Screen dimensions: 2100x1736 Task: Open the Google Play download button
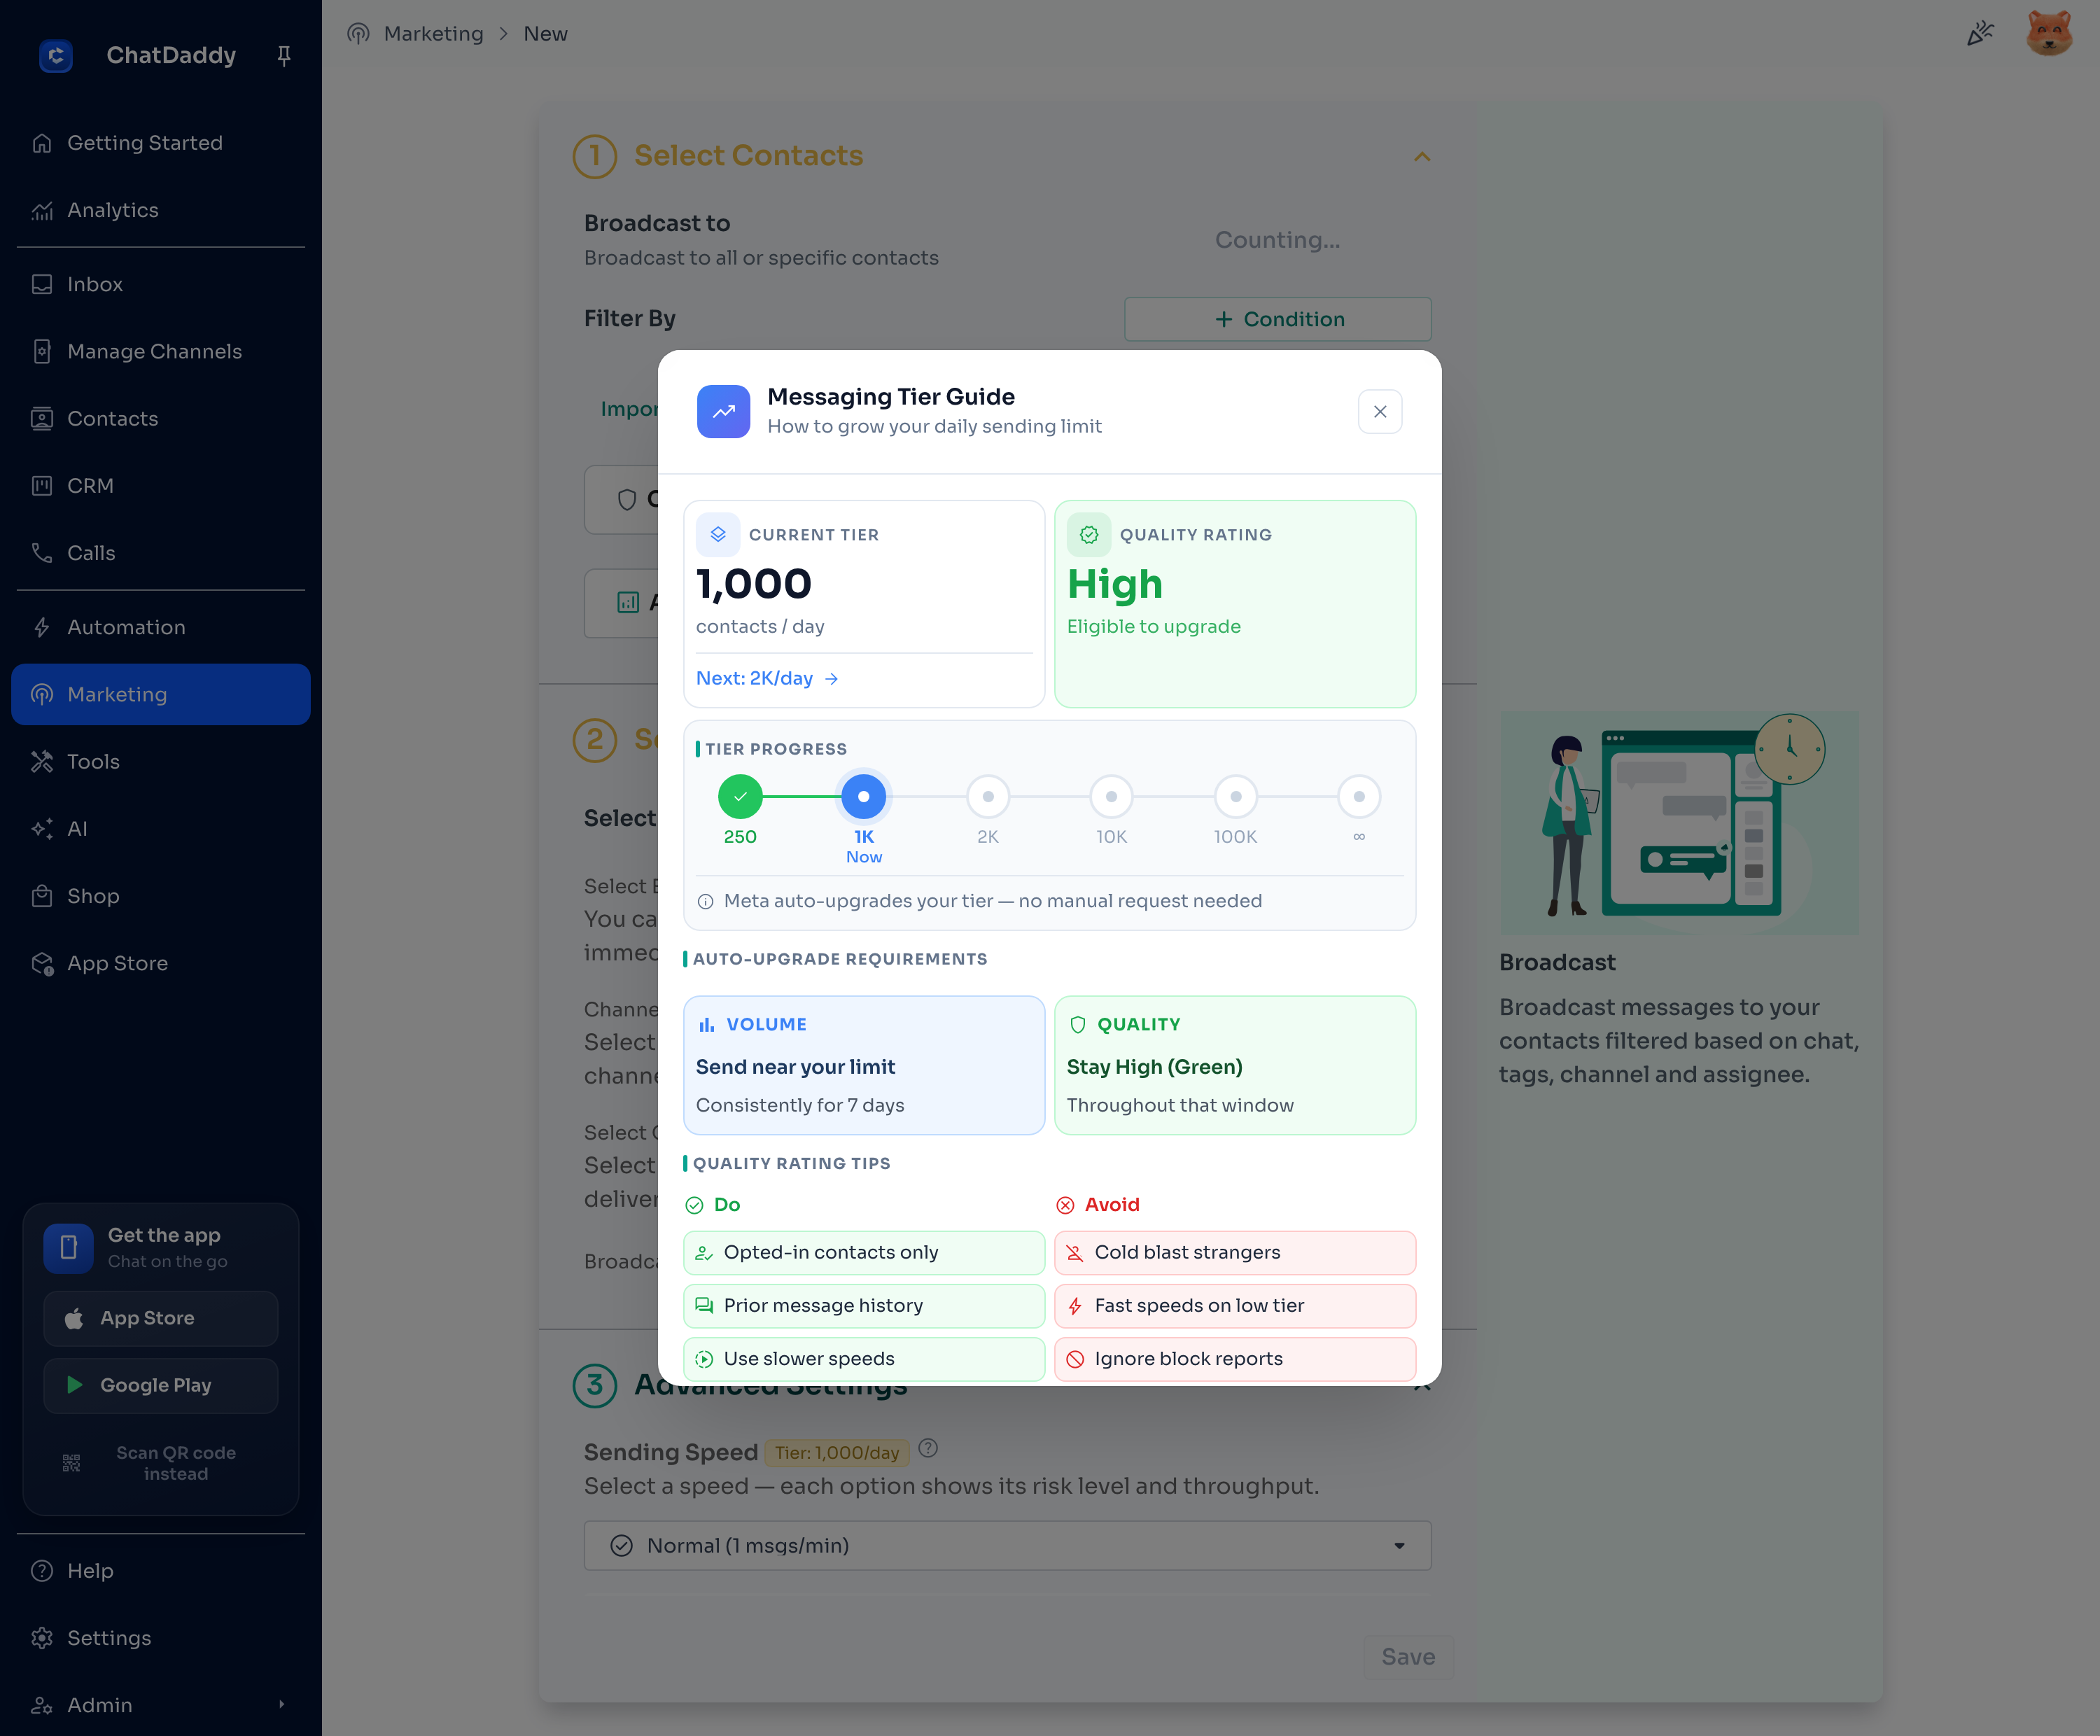pos(161,1385)
